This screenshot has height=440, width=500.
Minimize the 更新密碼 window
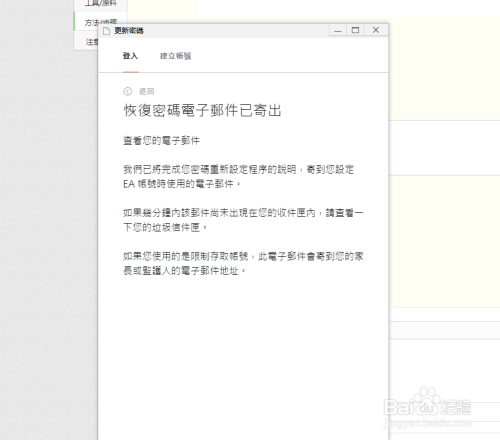[x=338, y=30]
